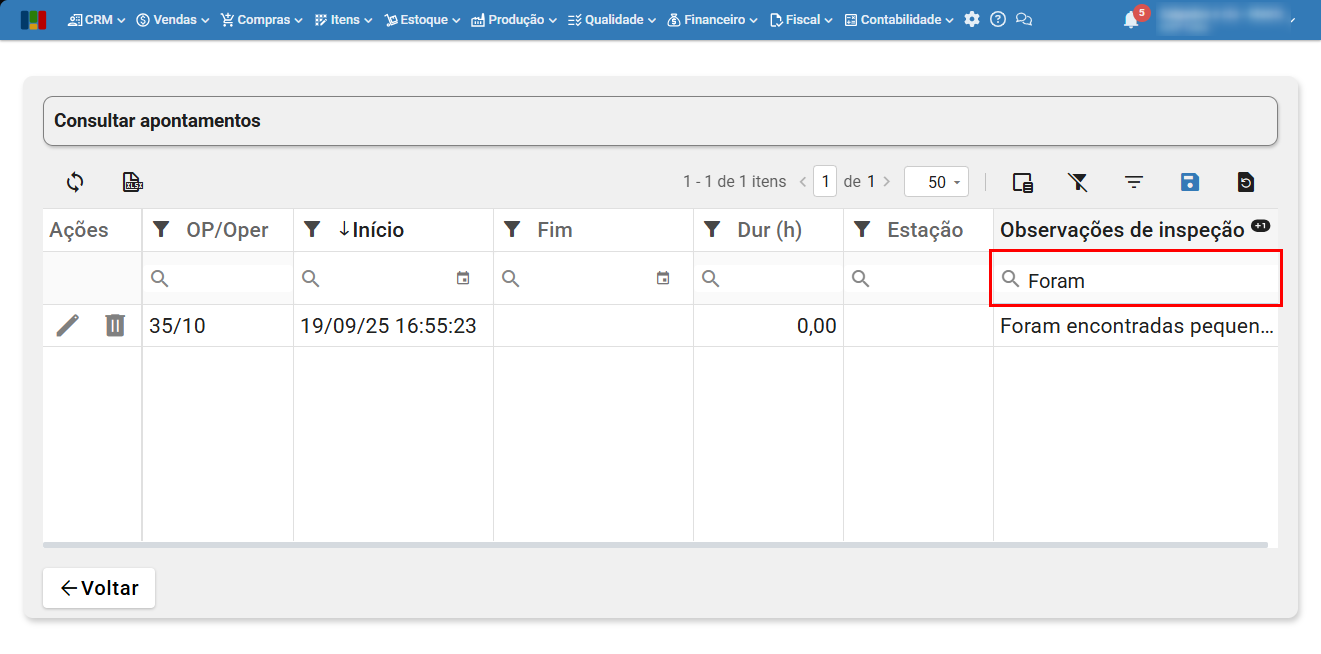Clear all filters icon
1321x654 pixels.
click(1077, 182)
